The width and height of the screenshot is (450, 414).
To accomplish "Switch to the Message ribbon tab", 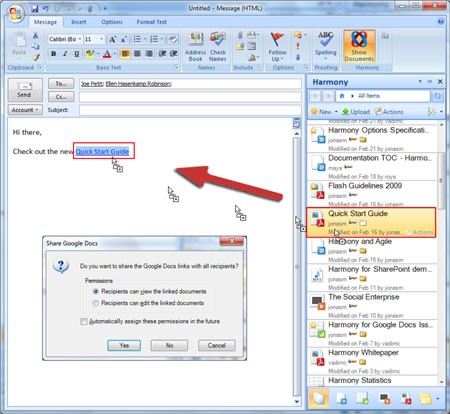I will (45, 22).
